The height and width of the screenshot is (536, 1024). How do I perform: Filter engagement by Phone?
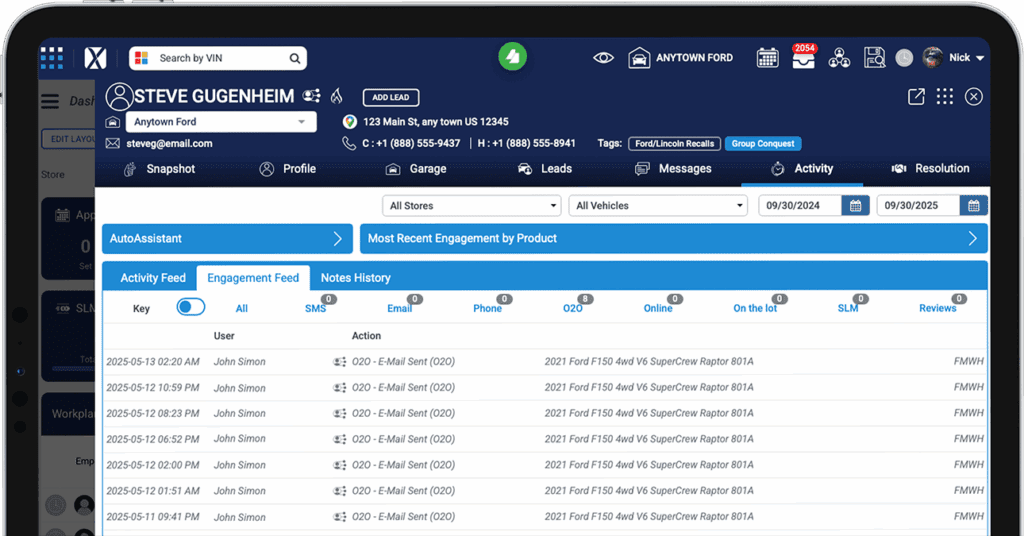tap(487, 308)
